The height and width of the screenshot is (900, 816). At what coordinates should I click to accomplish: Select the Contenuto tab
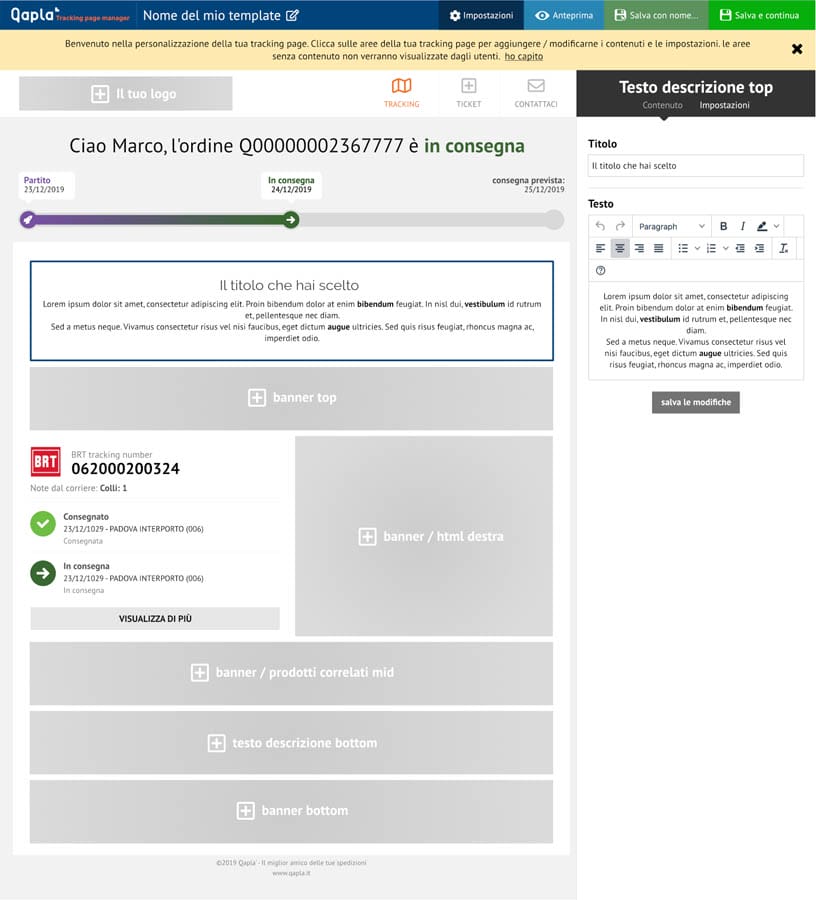click(662, 105)
